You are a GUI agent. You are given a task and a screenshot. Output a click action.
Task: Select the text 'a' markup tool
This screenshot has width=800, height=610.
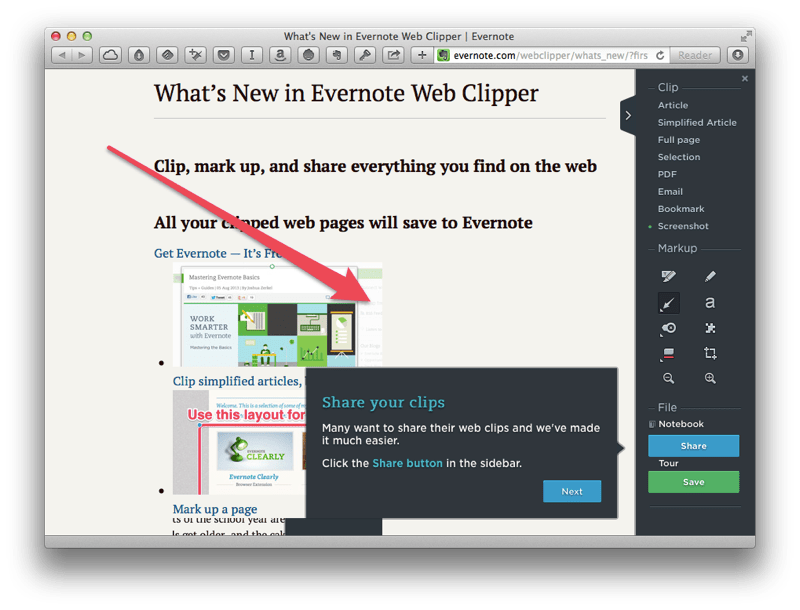pyautogui.click(x=710, y=302)
